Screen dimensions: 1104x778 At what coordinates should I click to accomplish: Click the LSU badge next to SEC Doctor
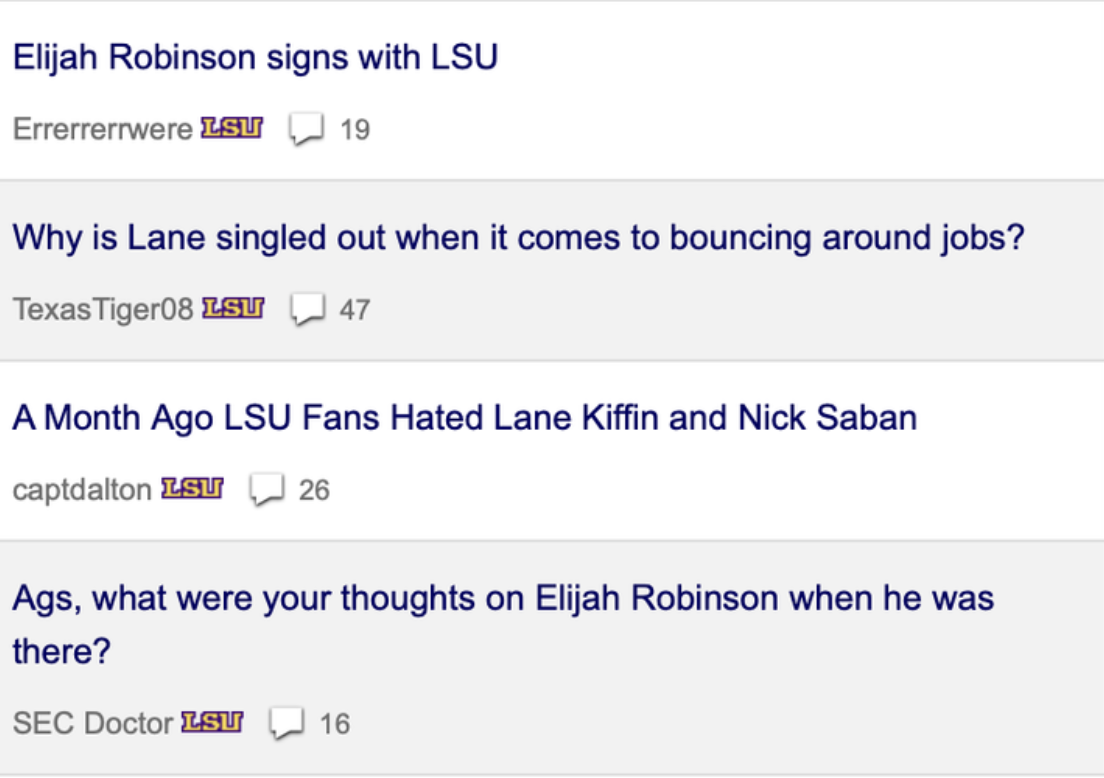click(212, 722)
